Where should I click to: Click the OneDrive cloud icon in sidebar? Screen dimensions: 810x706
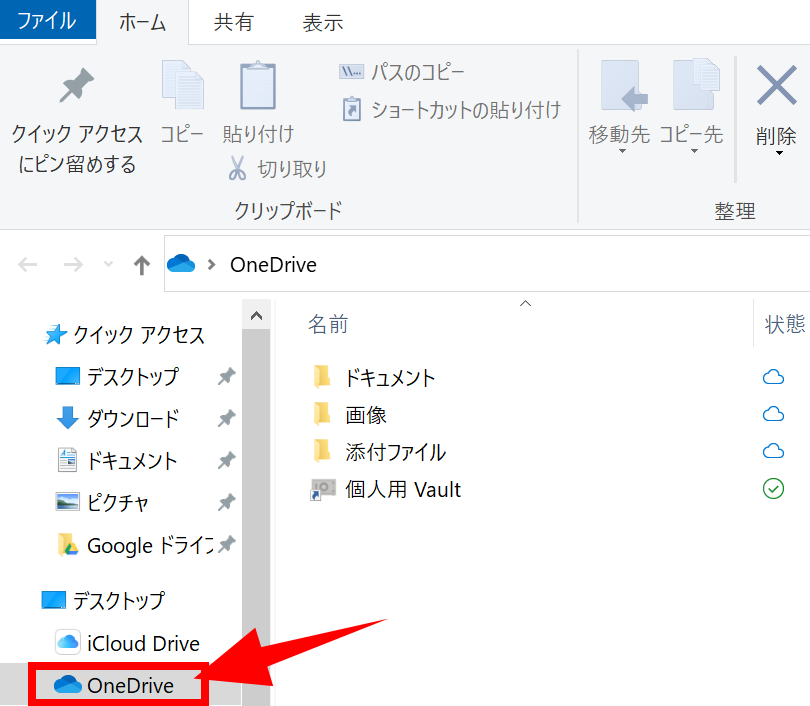[68, 685]
